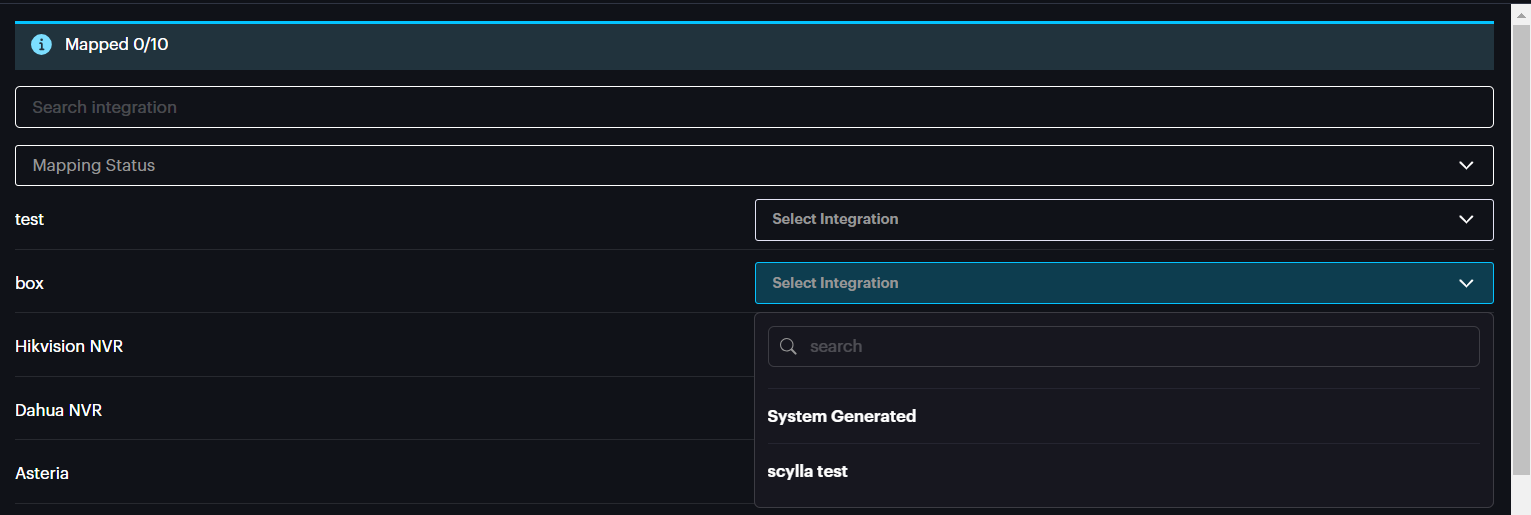Click the chevron arrow on Mapping Status

[x=1466, y=165]
